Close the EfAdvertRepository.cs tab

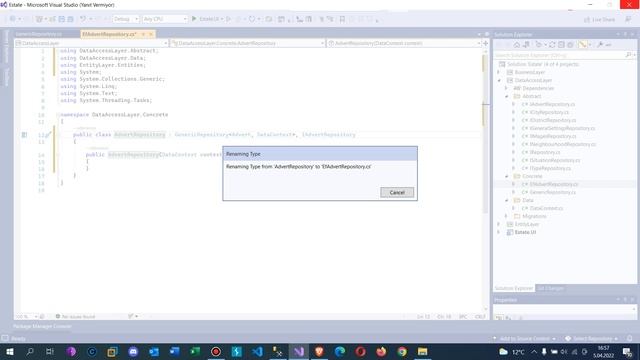point(151,34)
